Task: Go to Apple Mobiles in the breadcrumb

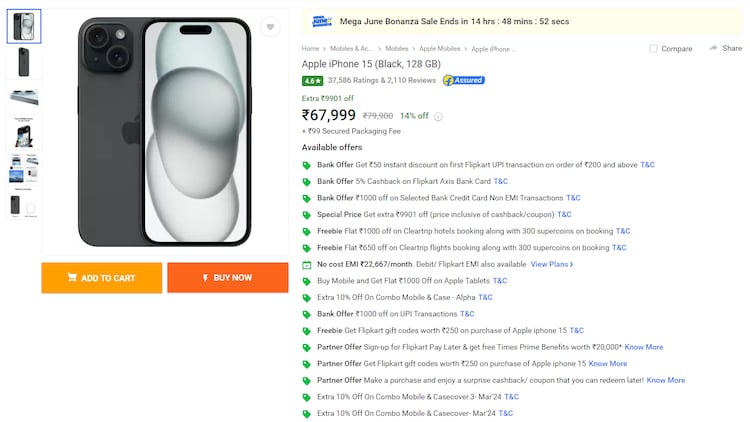Action: pyautogui.click(x=440, y=48)
